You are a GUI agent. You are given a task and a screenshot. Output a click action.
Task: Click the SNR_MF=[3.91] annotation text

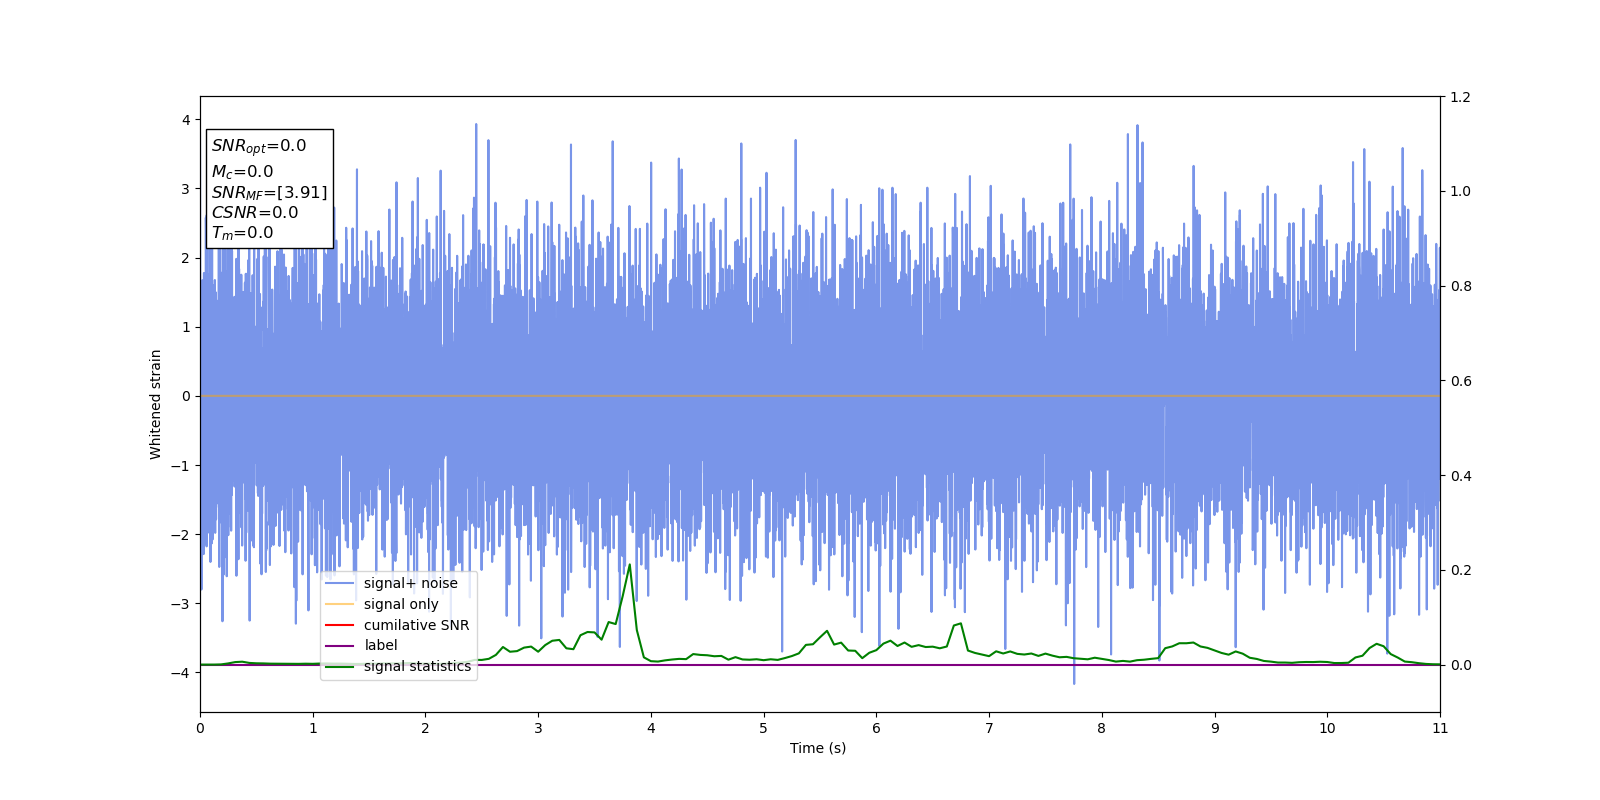[269, 192]
